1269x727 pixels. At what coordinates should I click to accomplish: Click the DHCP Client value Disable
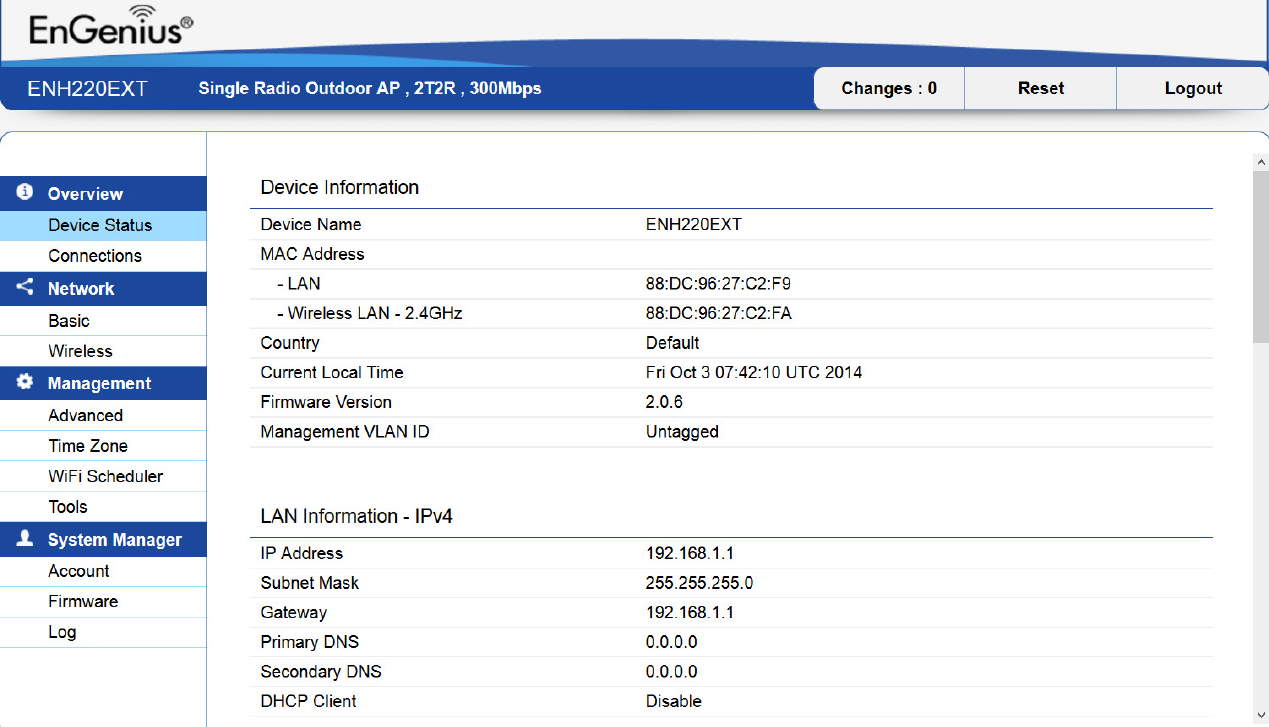(x=674, y=701)
